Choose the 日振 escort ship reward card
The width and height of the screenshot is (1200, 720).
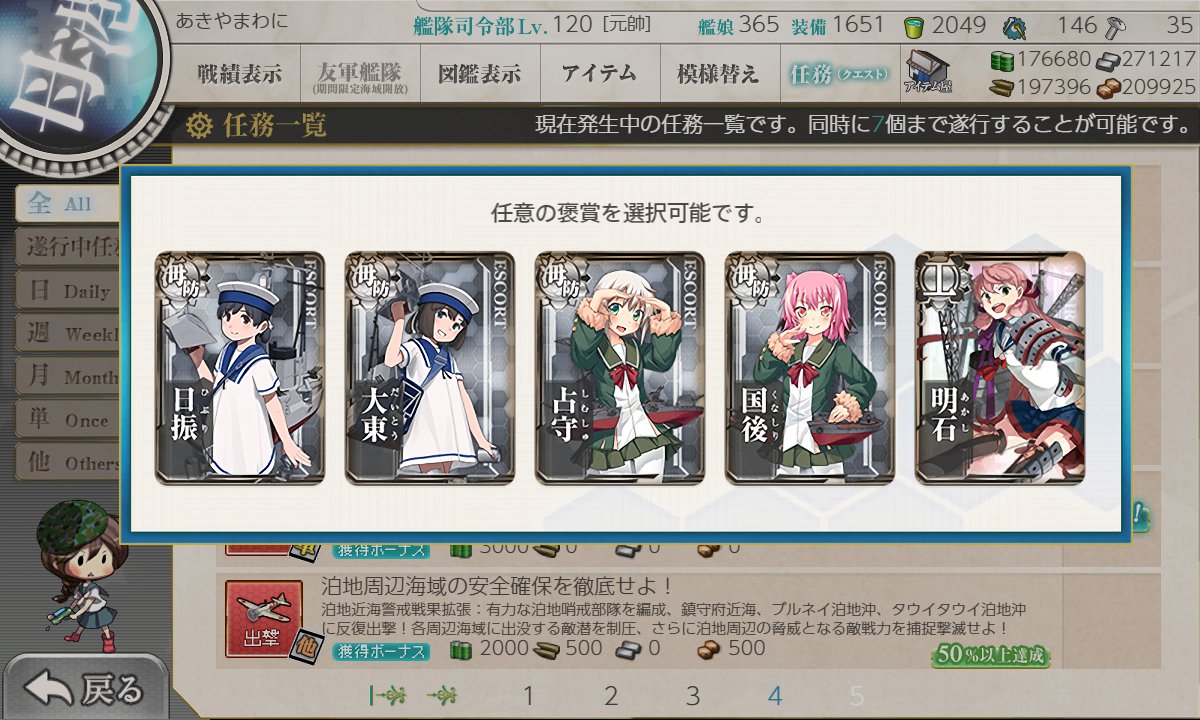point(240,368)
